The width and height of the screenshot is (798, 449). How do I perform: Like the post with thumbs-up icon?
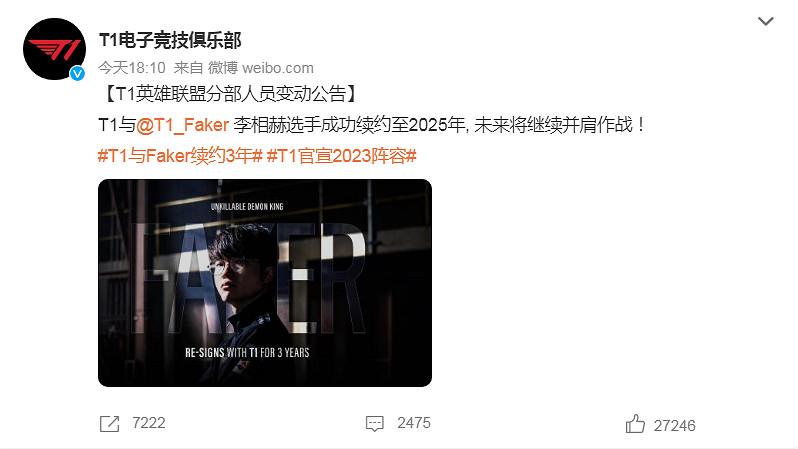coord(635,424)
